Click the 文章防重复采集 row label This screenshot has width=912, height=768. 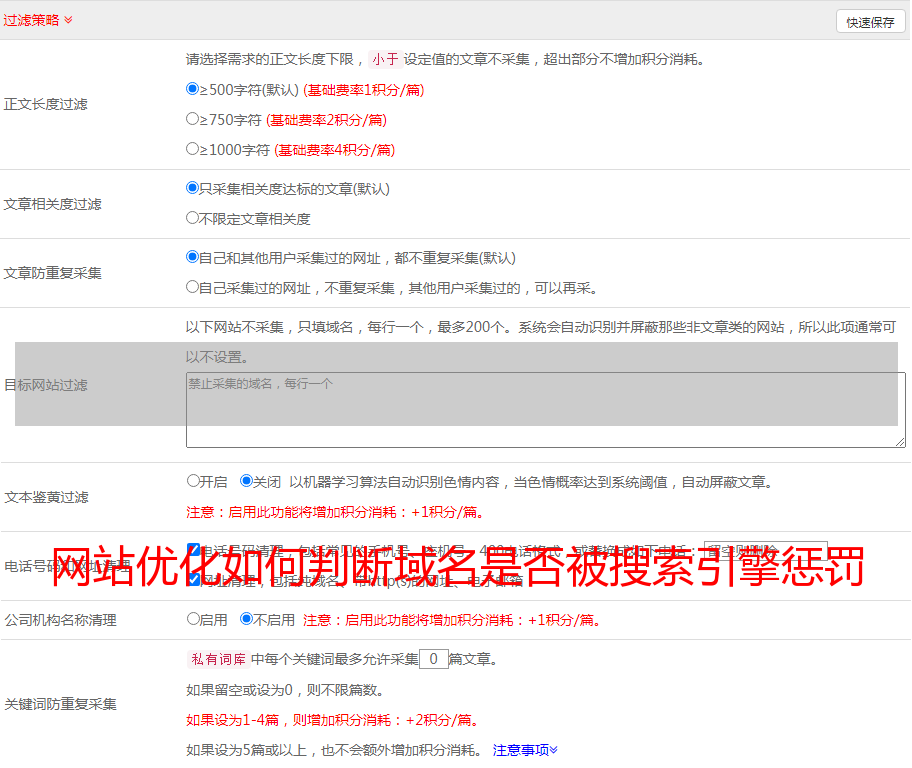(x=52, y=273)
